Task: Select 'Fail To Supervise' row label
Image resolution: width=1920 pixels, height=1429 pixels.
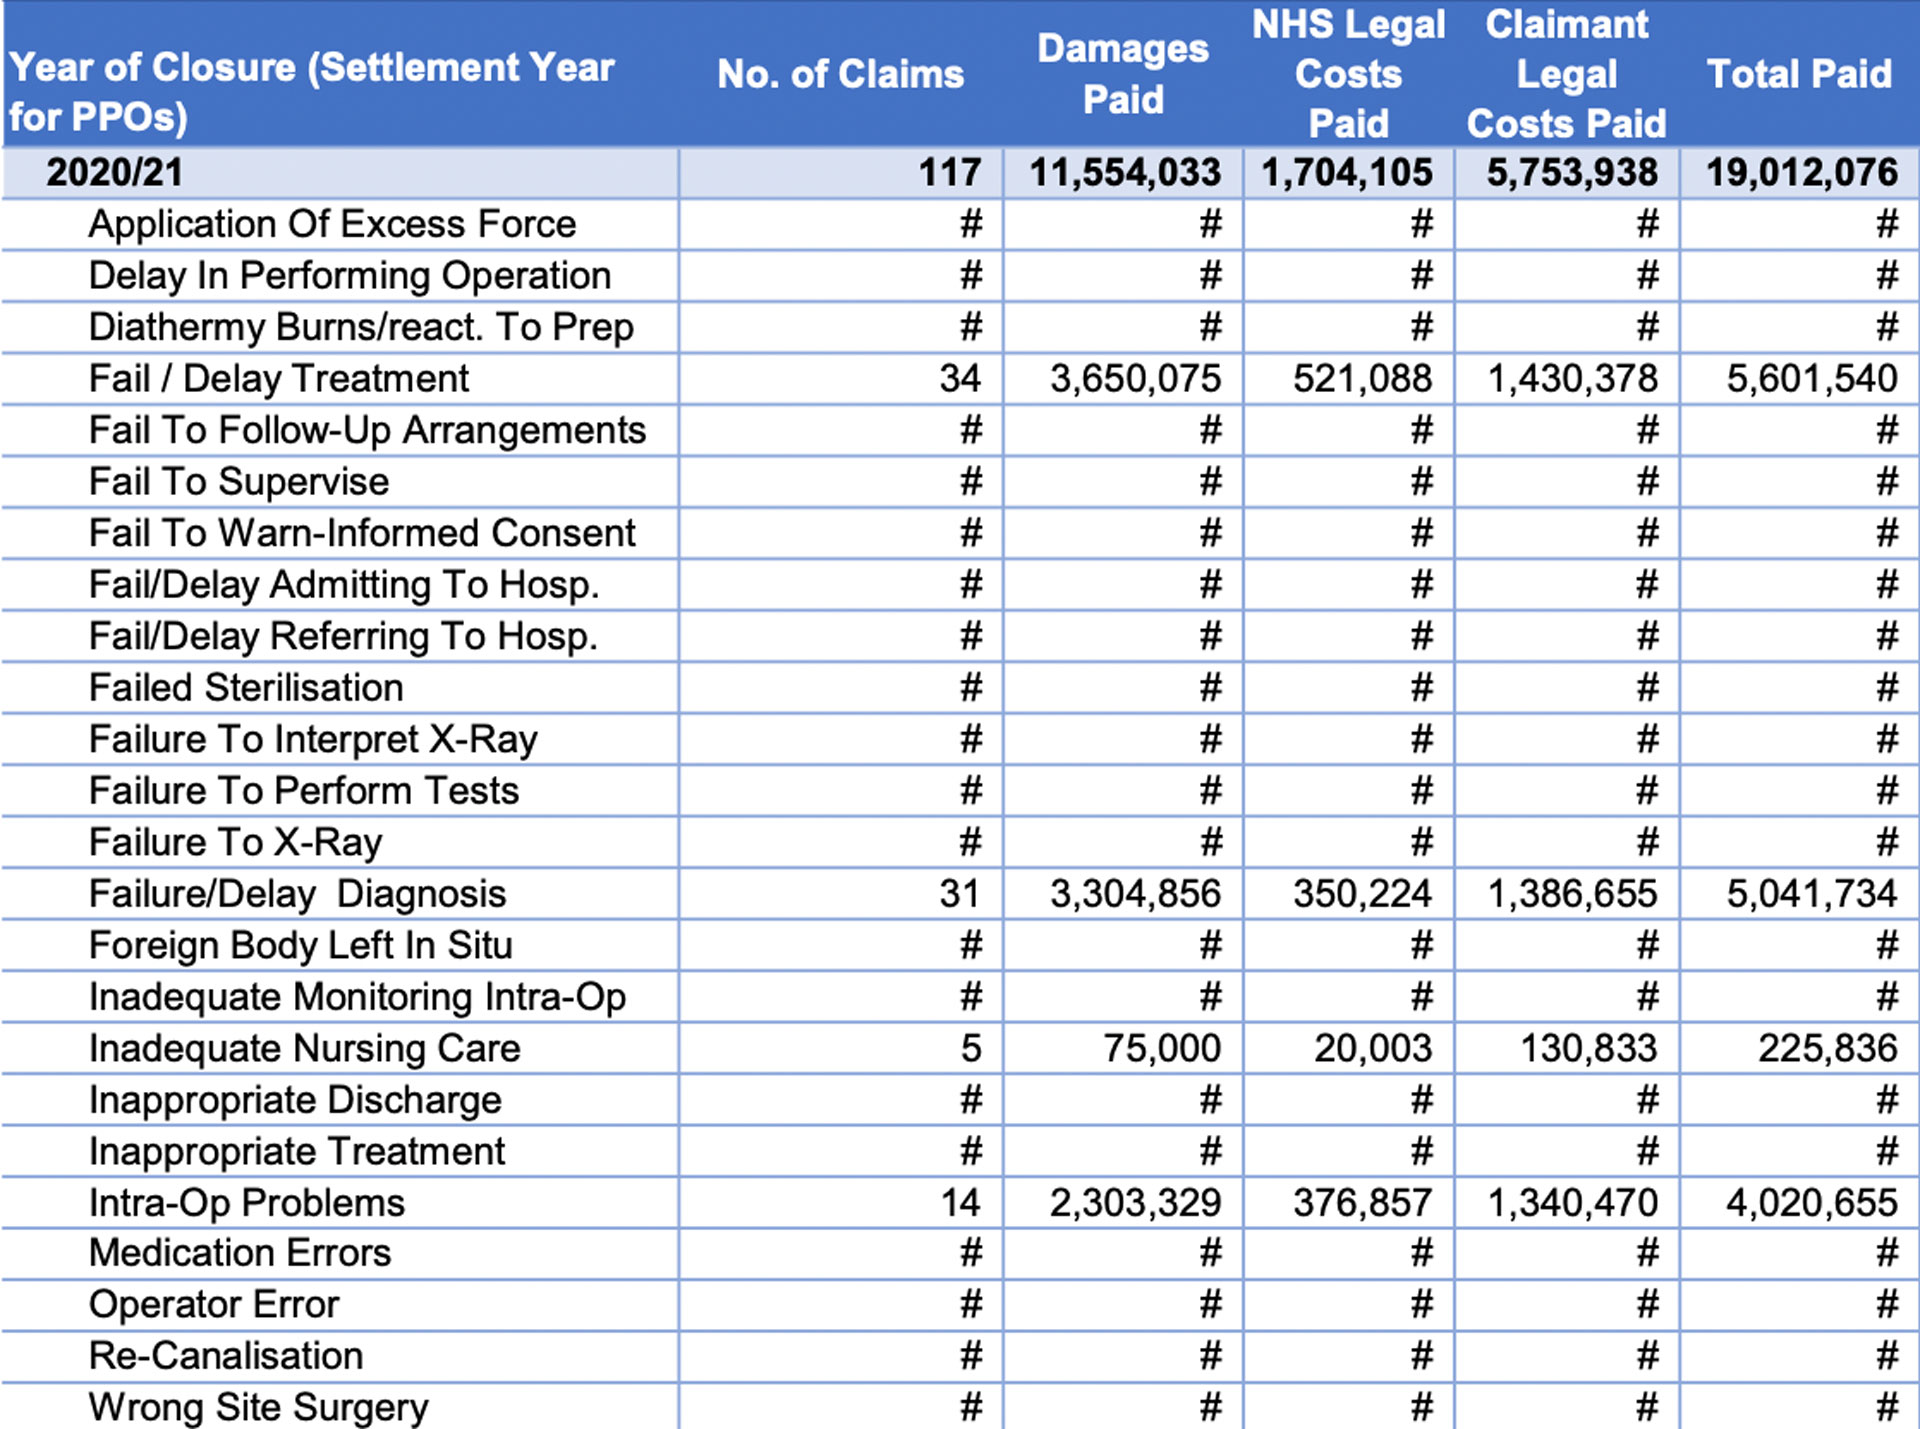Action: (238, 481)
